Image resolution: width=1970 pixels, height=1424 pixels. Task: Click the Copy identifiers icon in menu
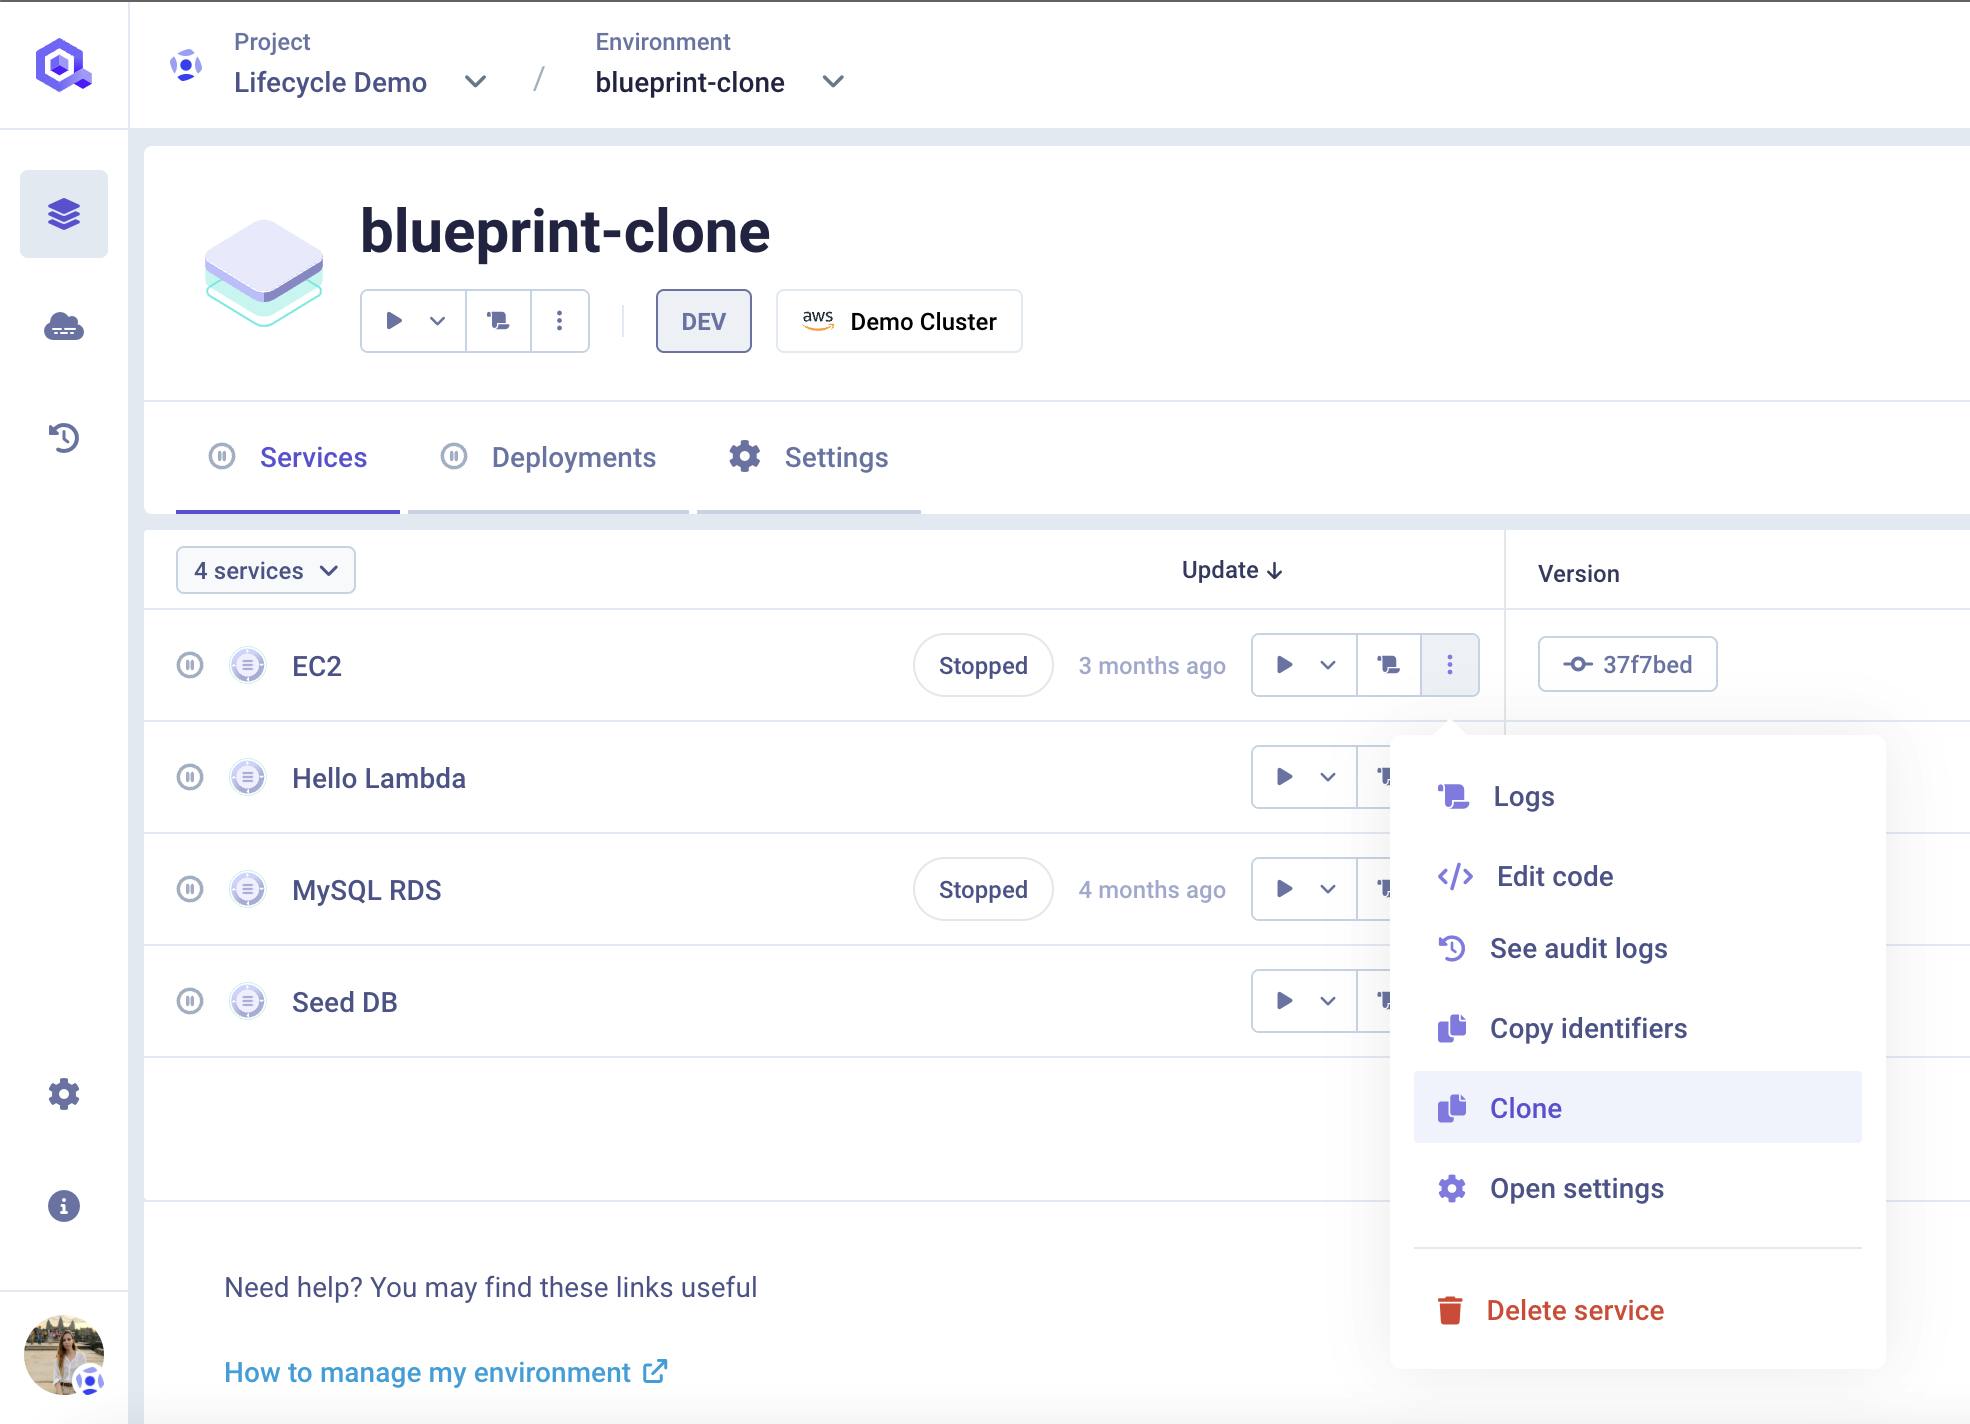pos(1451,1026)
